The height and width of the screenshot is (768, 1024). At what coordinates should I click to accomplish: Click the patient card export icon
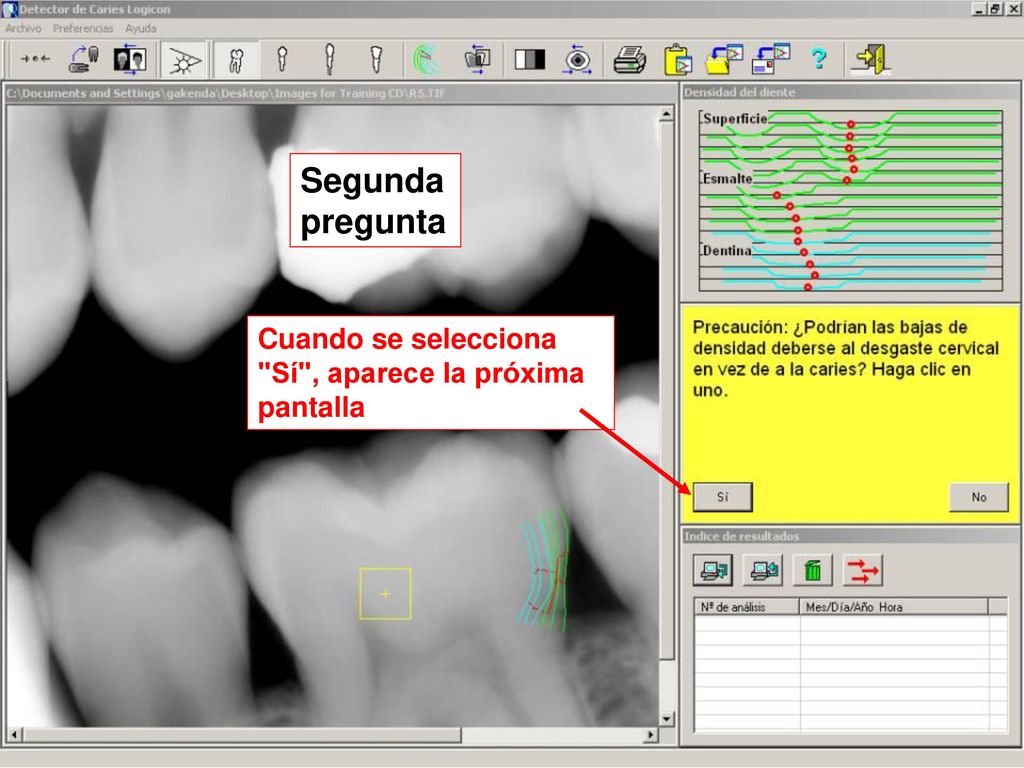tap(771, 59)
